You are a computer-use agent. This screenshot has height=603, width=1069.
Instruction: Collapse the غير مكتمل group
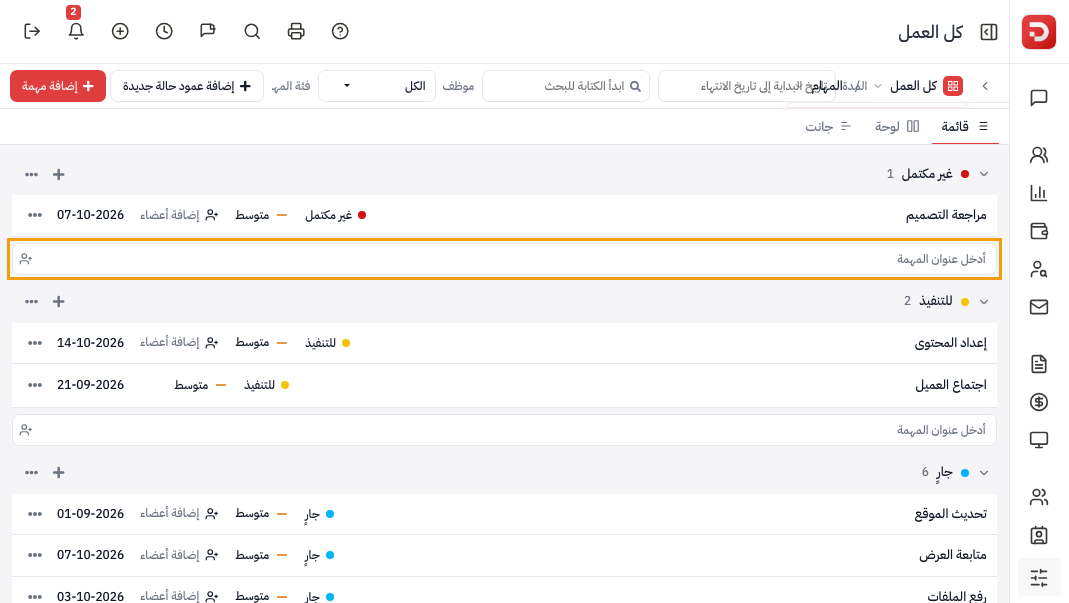[x=984, y=175]
